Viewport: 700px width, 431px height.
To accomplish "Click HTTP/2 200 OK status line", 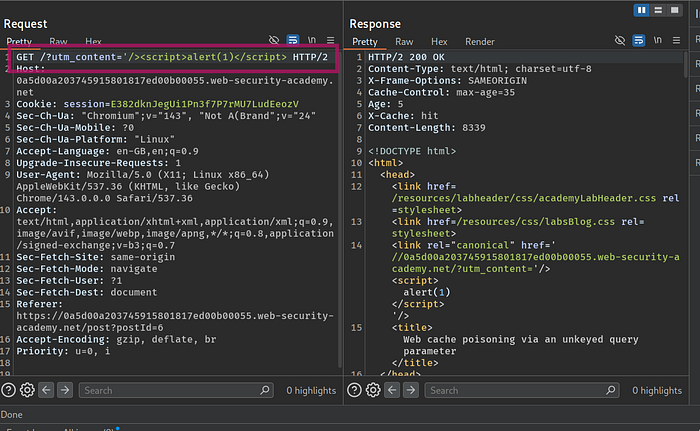I will pyautogui.click(x=406, y=57).
